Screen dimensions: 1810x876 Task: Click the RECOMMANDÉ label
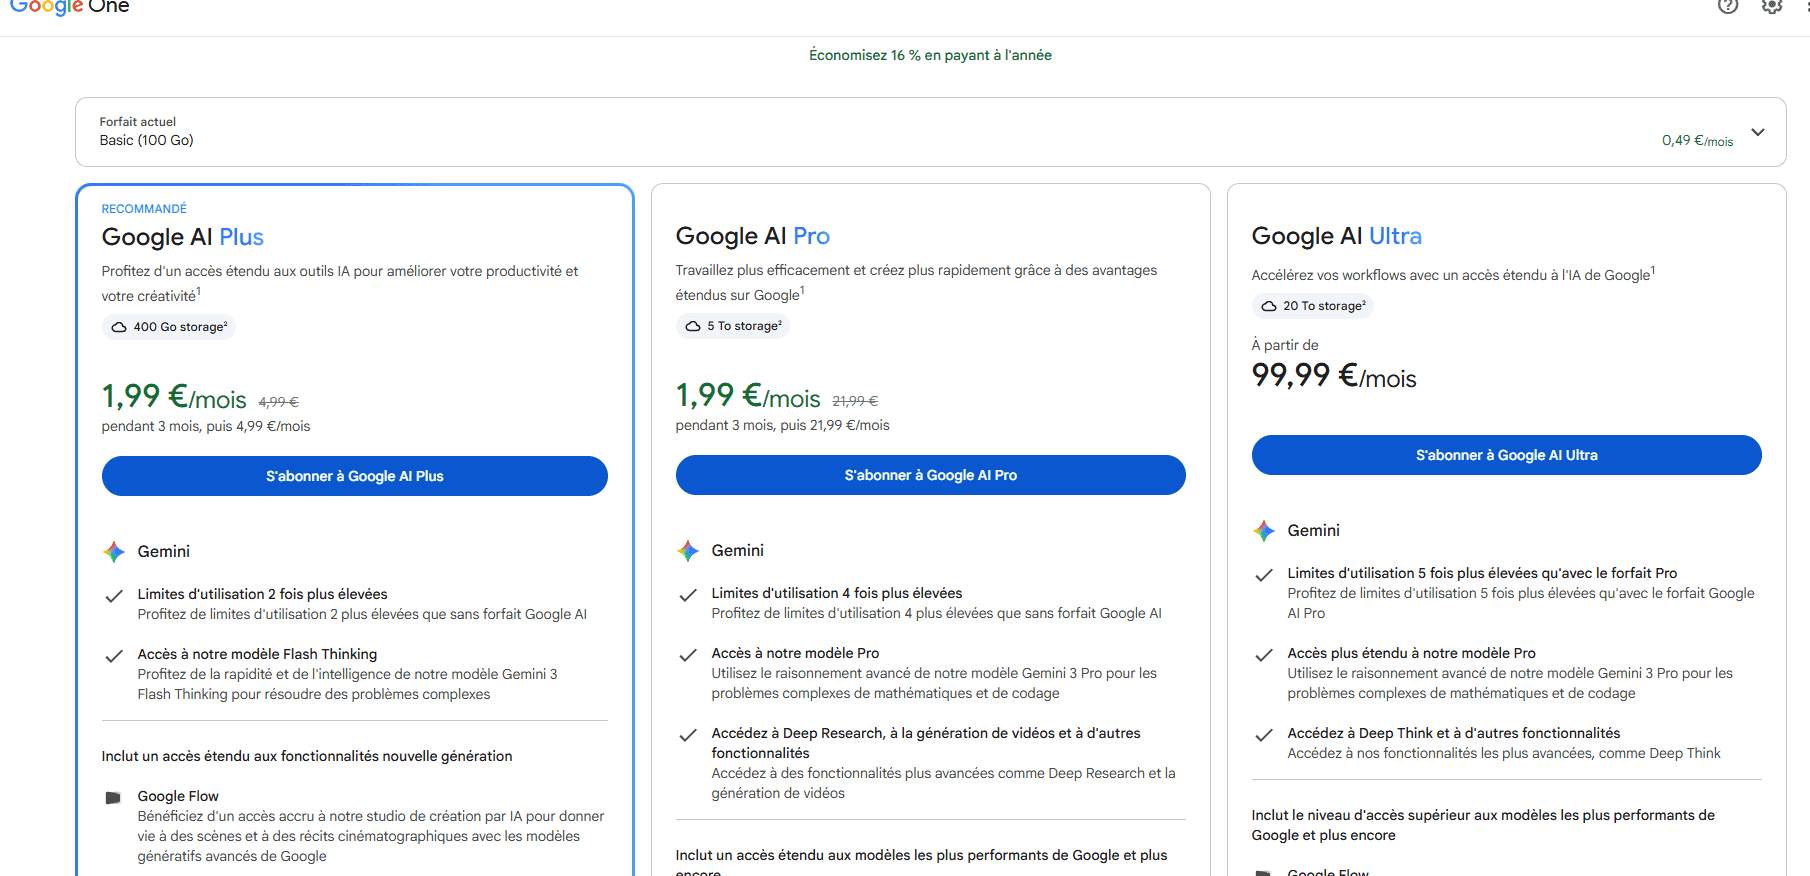click(x=144, y=209)
